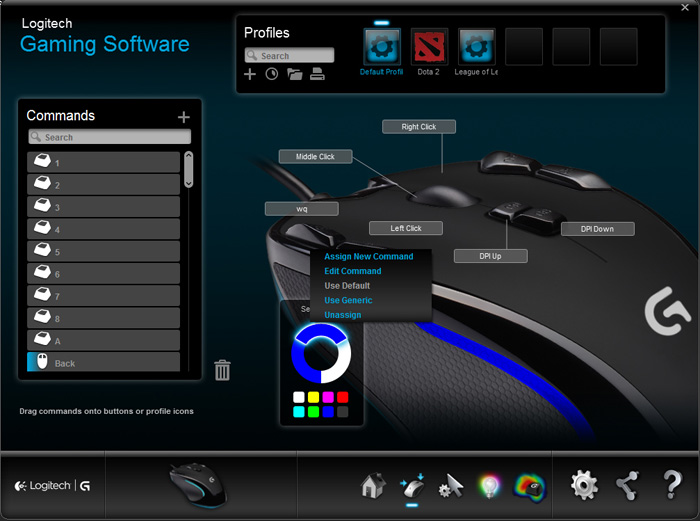Choose Edit Command from context menu
Viewport: 700px width, 521px height.
[x=353, y=271]
